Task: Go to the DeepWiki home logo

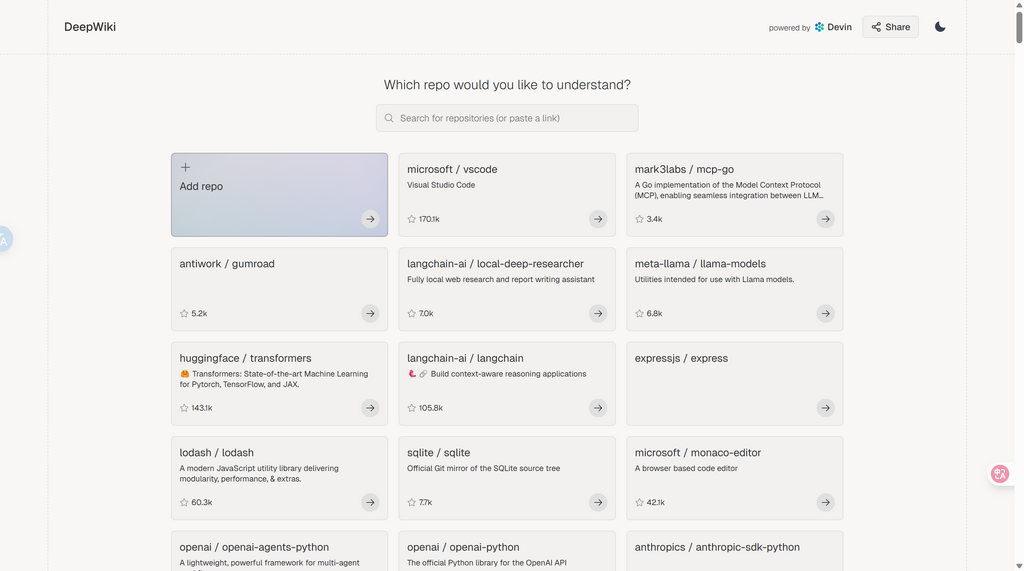Action: click(x=90, y=27)
